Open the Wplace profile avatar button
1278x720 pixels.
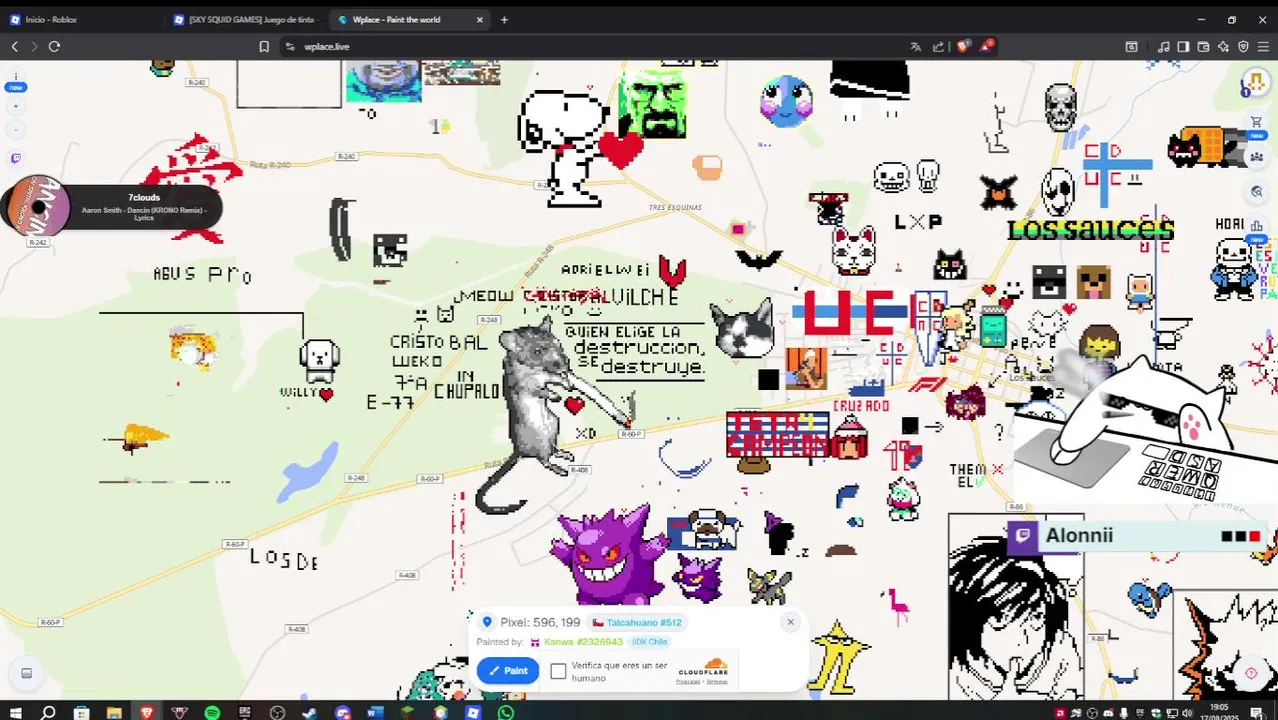(1256, 82)
